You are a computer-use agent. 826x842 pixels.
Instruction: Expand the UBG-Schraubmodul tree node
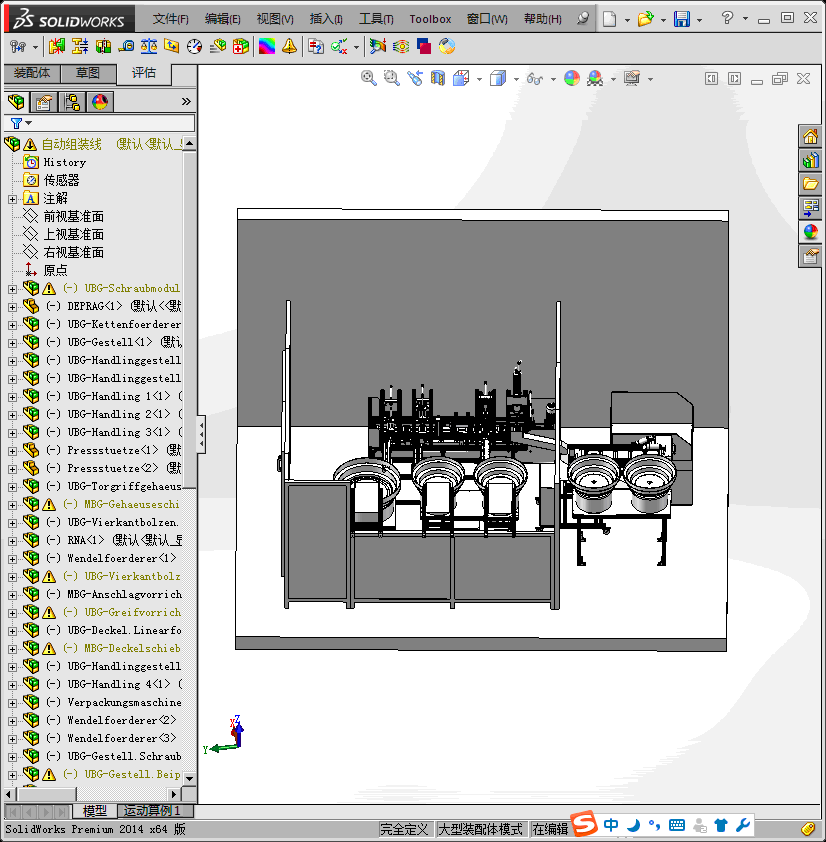pos(12,289)
